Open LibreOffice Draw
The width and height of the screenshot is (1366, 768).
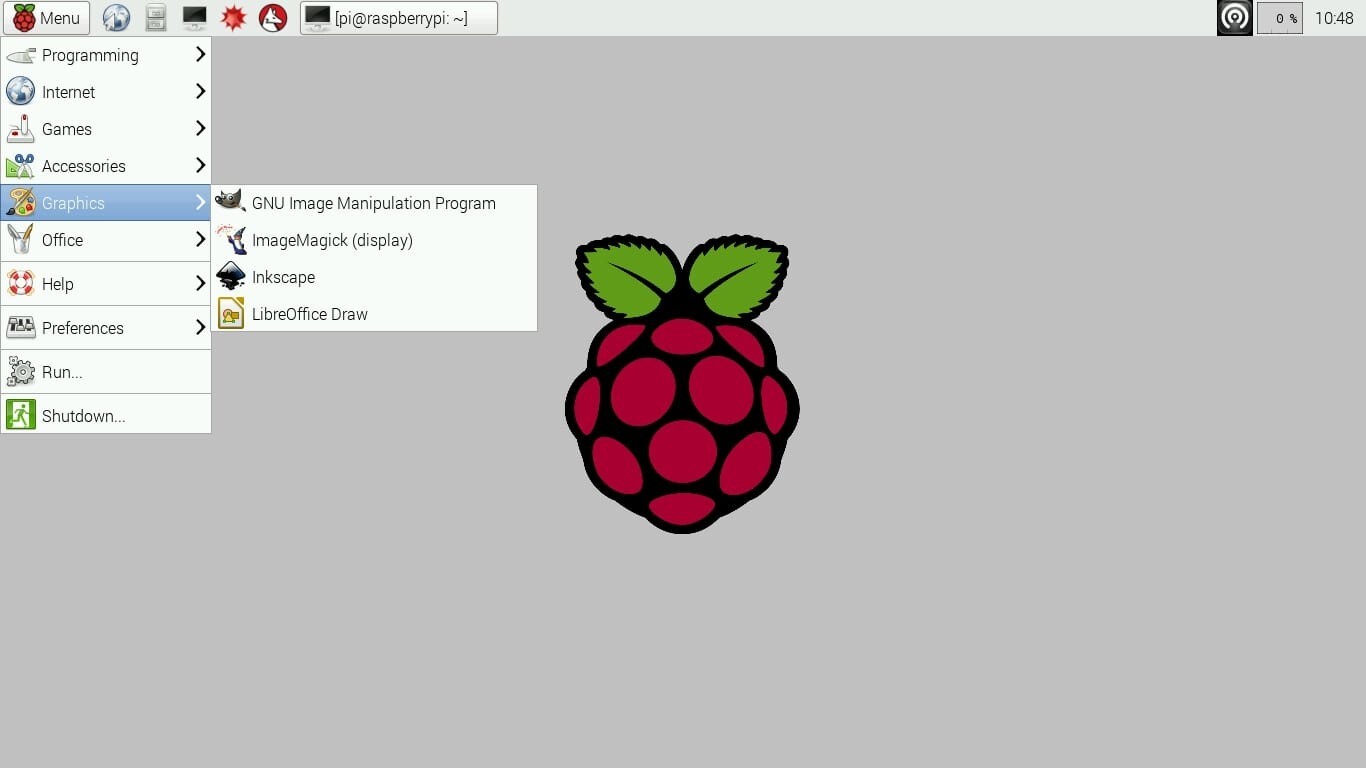[310, 314]
